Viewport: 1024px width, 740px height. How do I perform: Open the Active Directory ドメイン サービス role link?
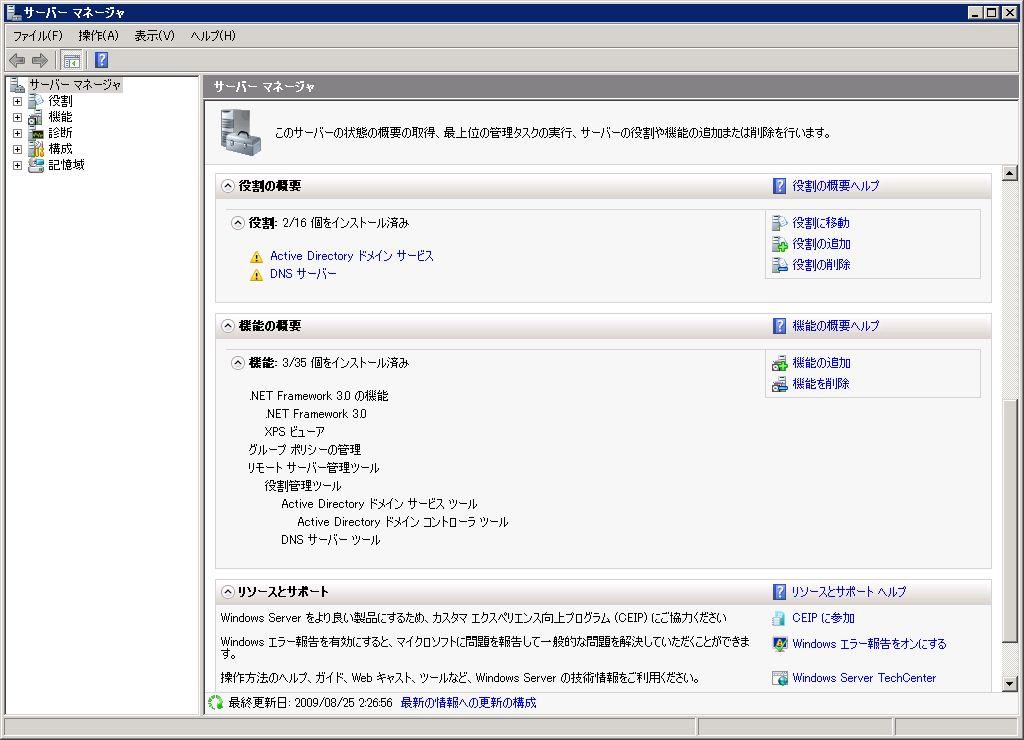click(x=351, y=256)
